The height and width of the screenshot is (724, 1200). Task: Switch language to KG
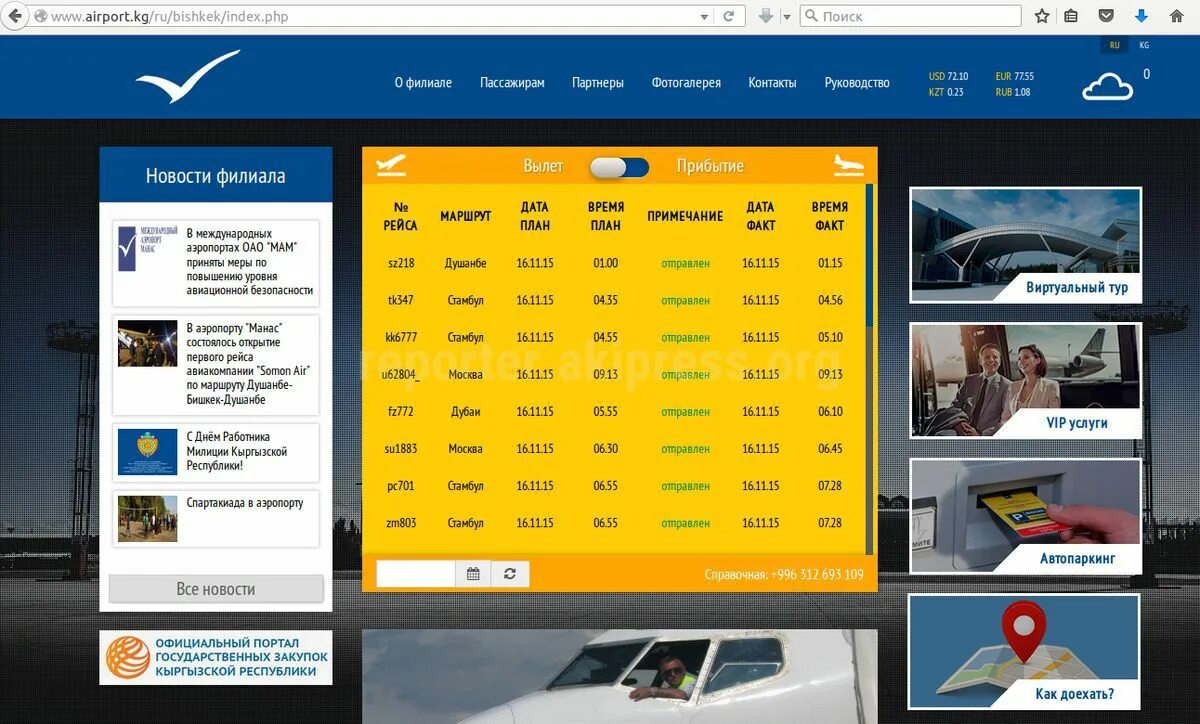[x=1144, y=45]
